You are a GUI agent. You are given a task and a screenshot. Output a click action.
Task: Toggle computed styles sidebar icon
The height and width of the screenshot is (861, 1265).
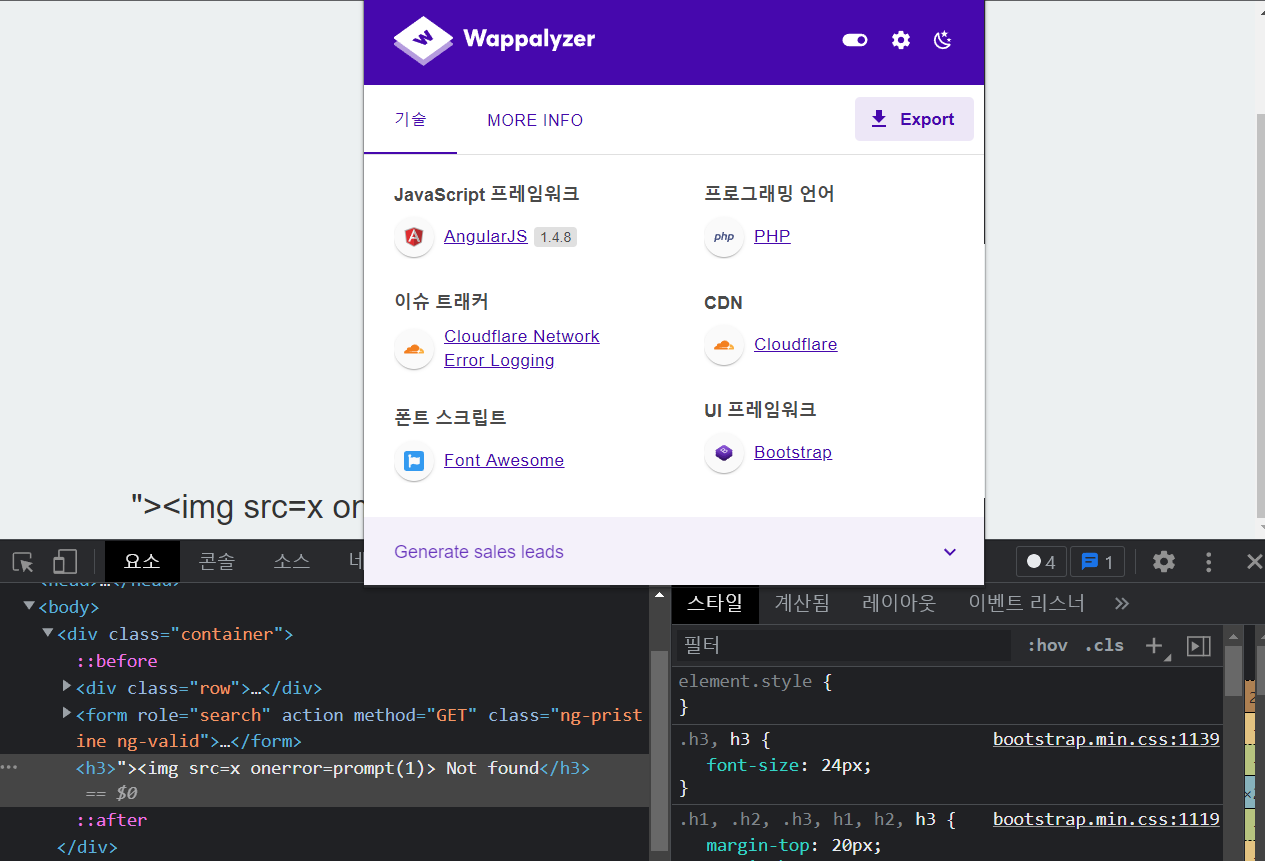1199,646
